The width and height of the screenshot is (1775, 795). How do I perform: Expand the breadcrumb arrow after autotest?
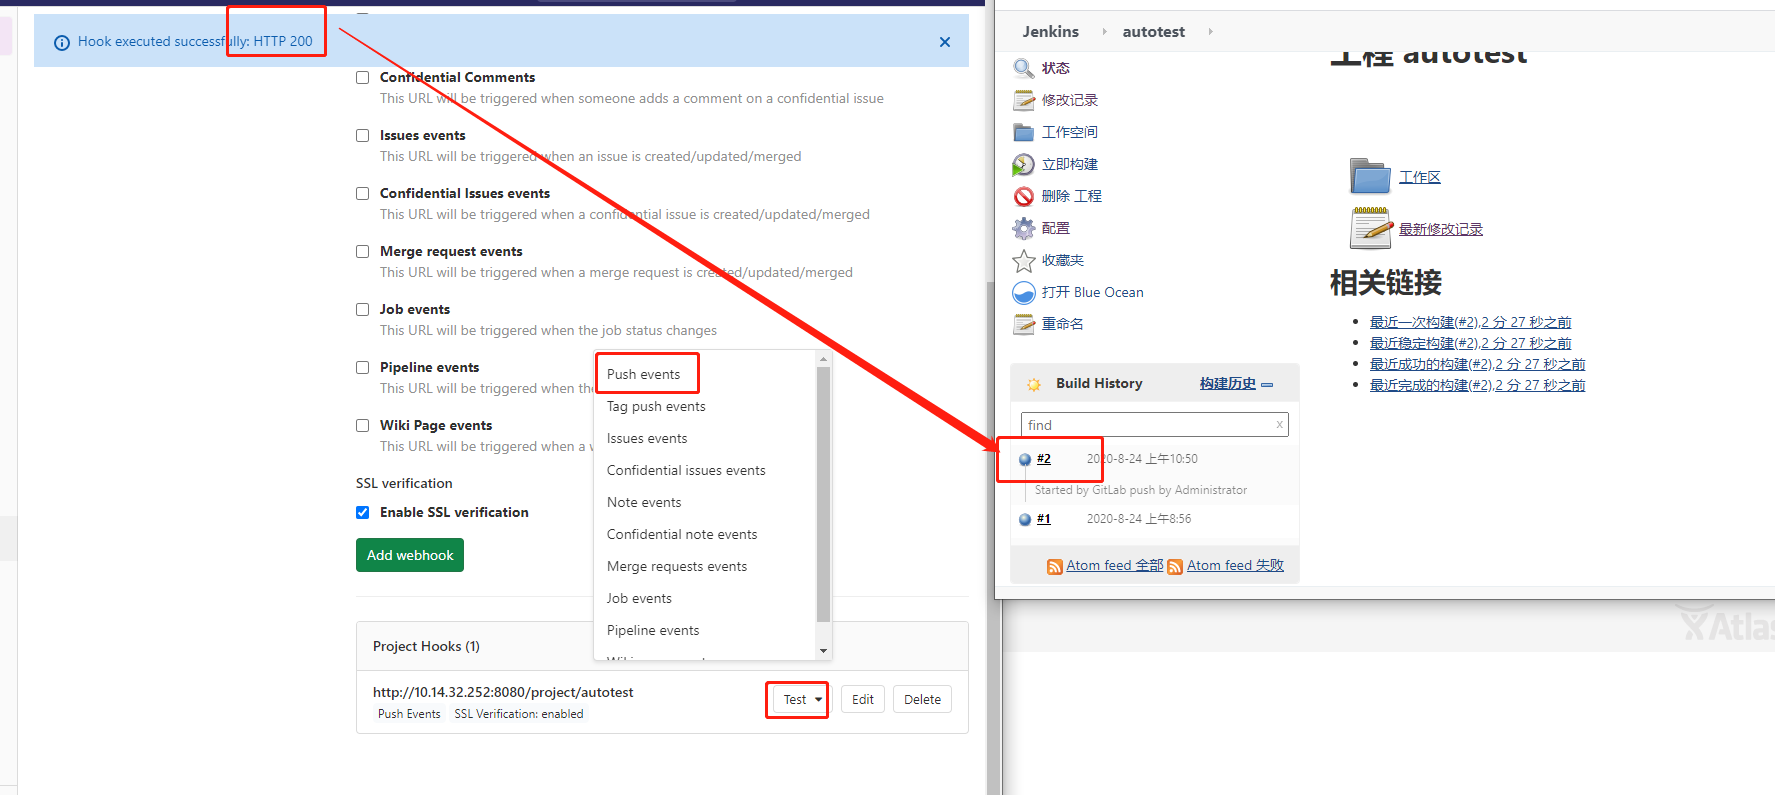(1210, 32)
